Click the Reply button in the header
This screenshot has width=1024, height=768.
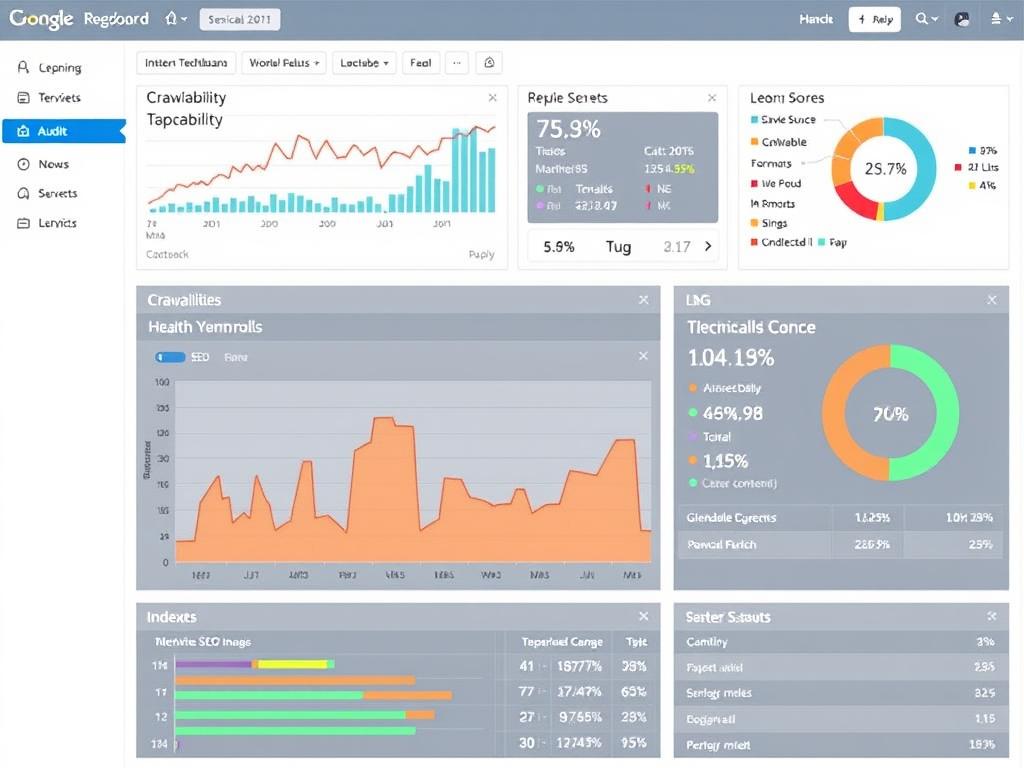(x=875, y=18)
